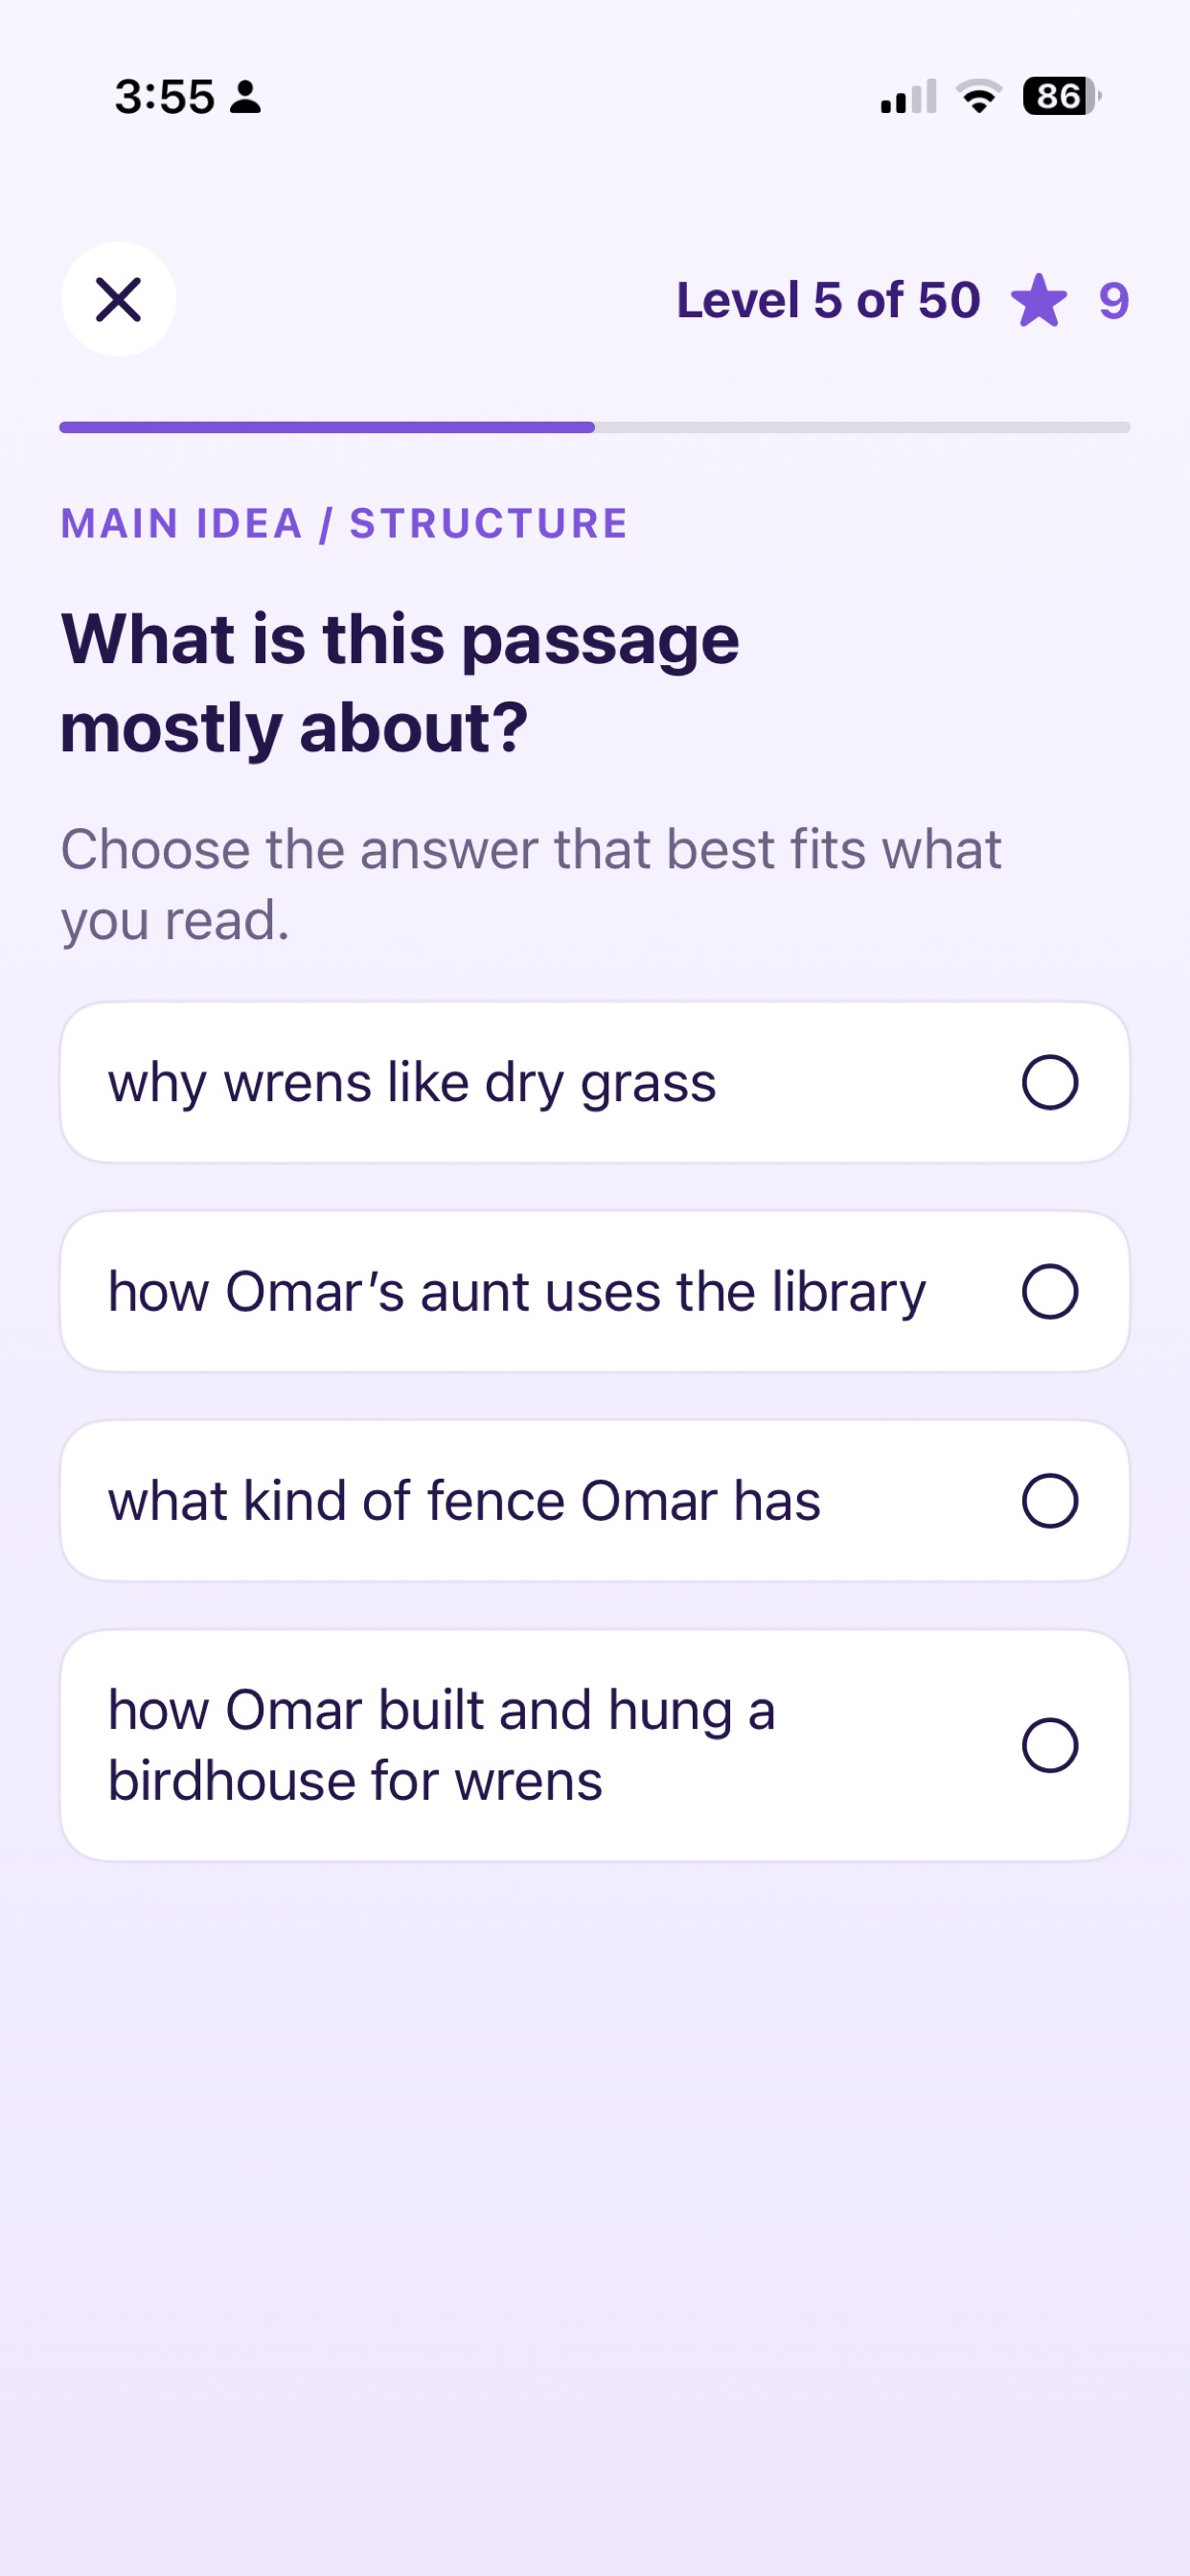Tap the cellular signal bars icon
1190x2576 pixels.
[908, 96]
